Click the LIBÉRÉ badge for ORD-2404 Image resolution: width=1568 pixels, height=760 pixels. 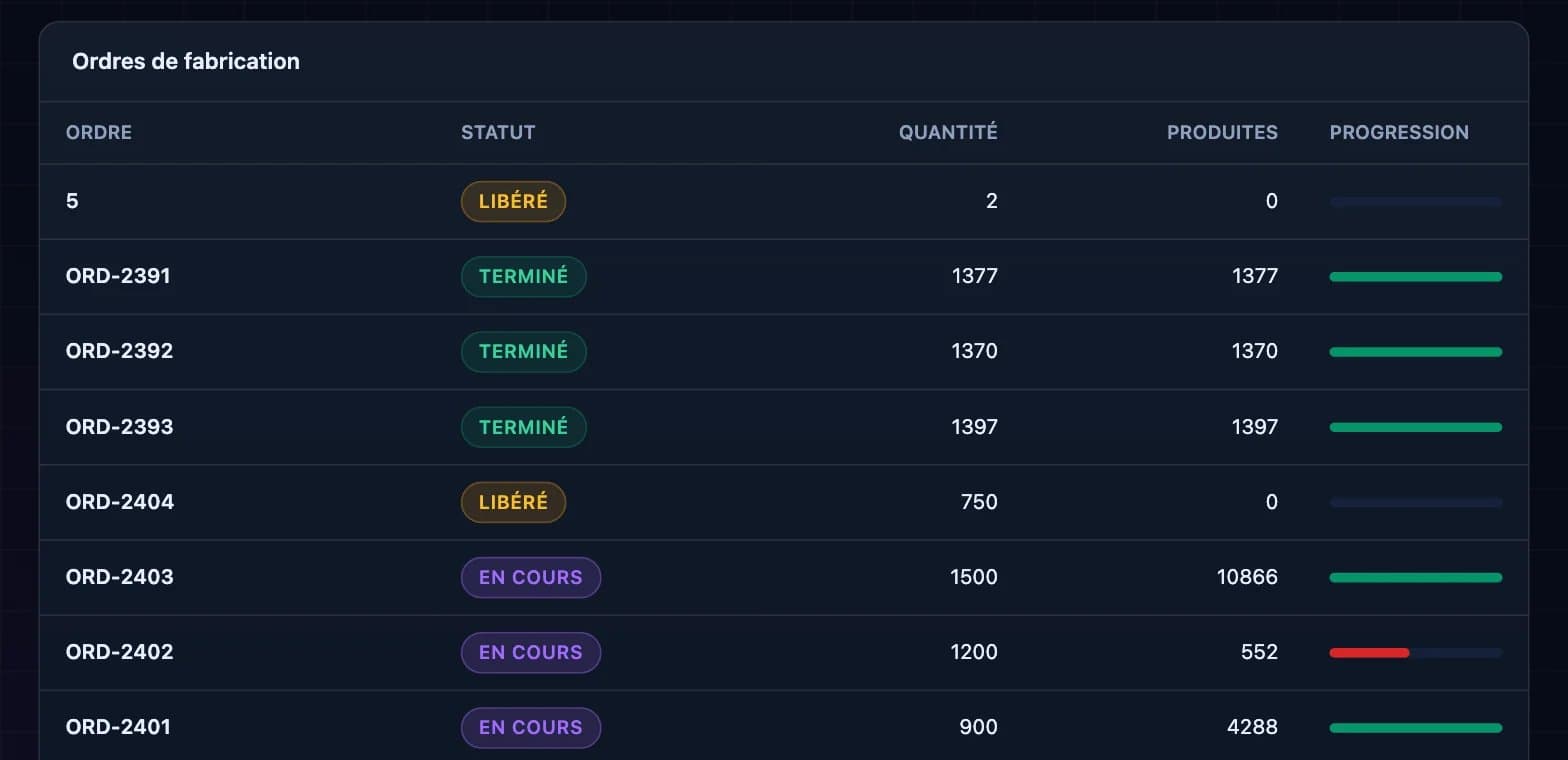(x=513, y=502)
